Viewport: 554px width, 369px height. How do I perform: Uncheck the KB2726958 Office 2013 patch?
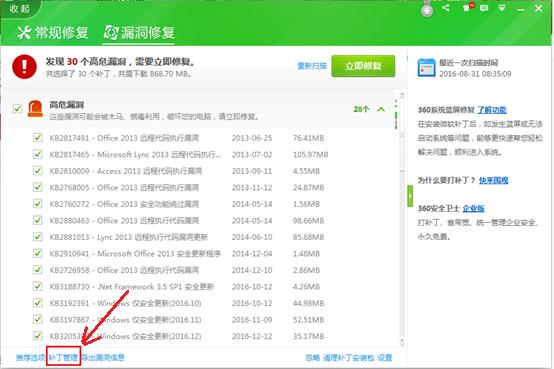(x=37, y=270)
